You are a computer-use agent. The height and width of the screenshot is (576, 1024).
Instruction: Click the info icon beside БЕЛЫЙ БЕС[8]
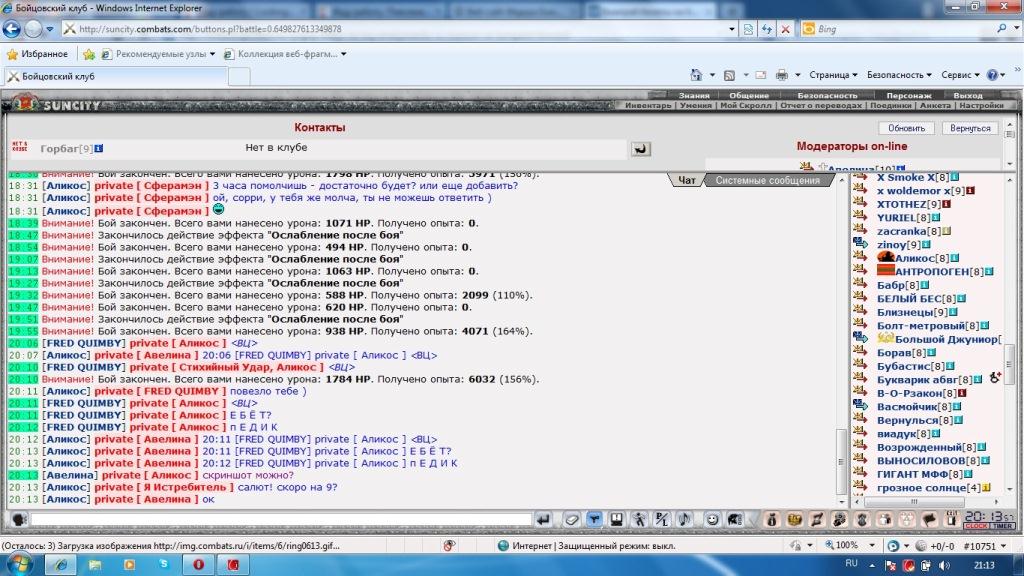[x=961, y=298]
